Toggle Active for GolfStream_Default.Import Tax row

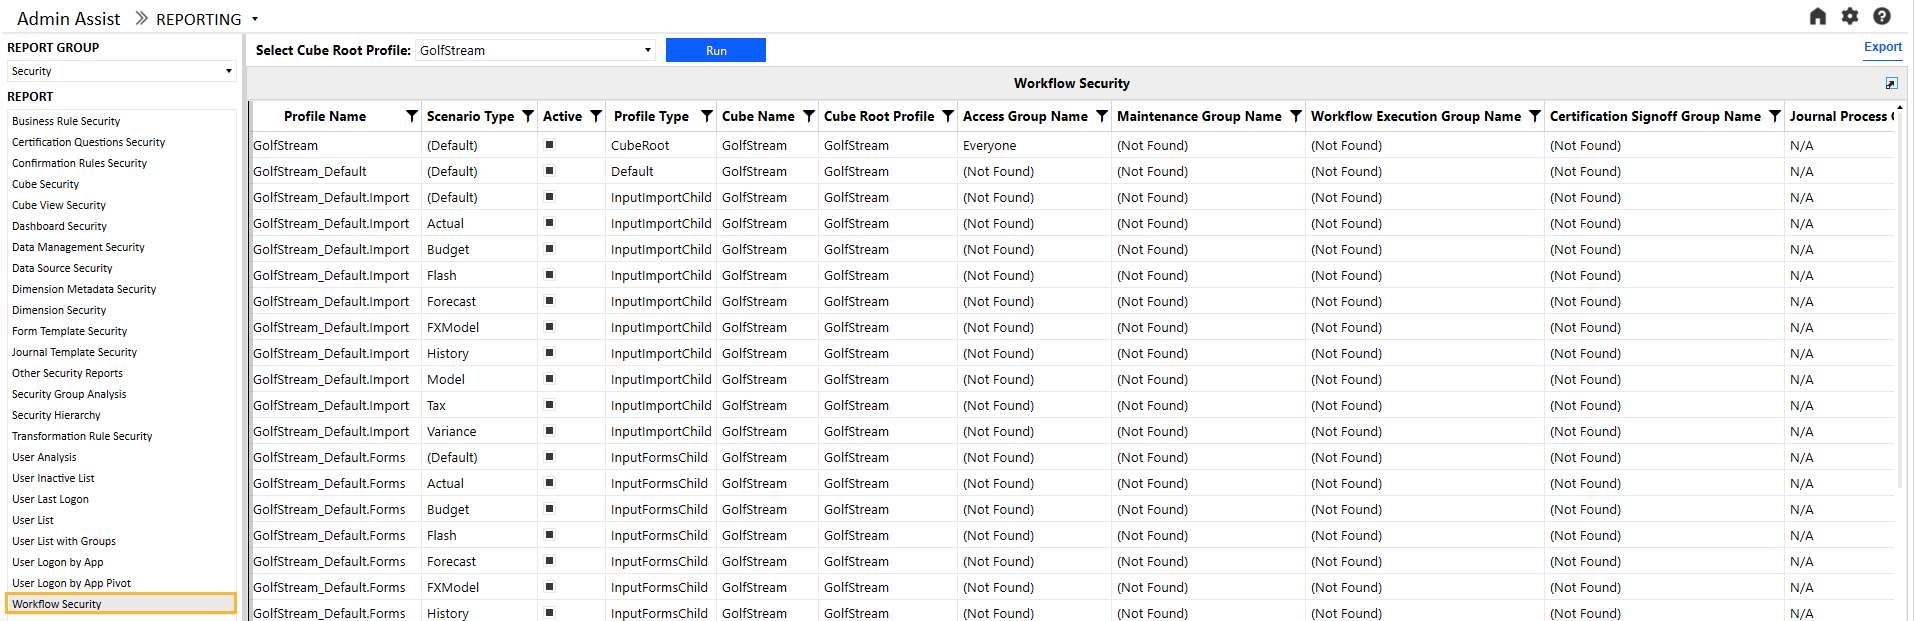549,405
